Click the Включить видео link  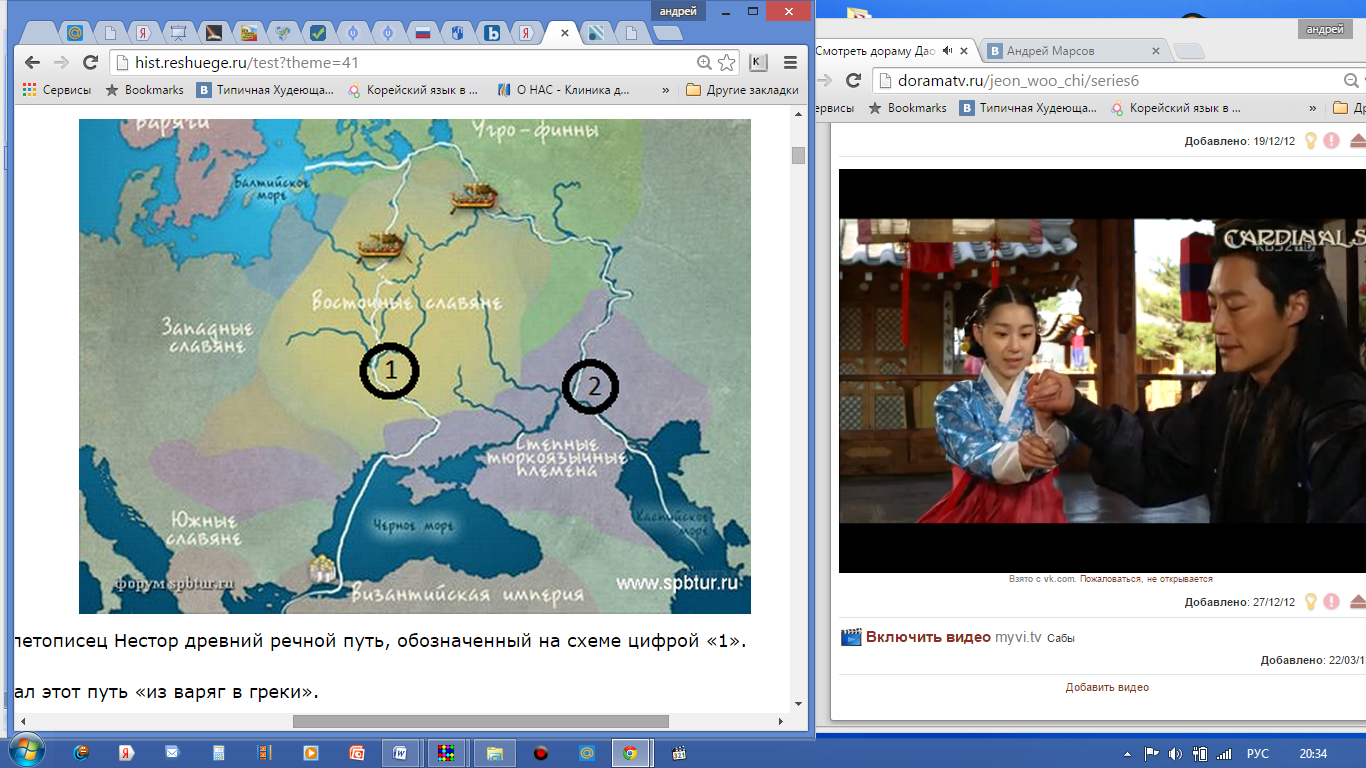(x=928, y=637)
